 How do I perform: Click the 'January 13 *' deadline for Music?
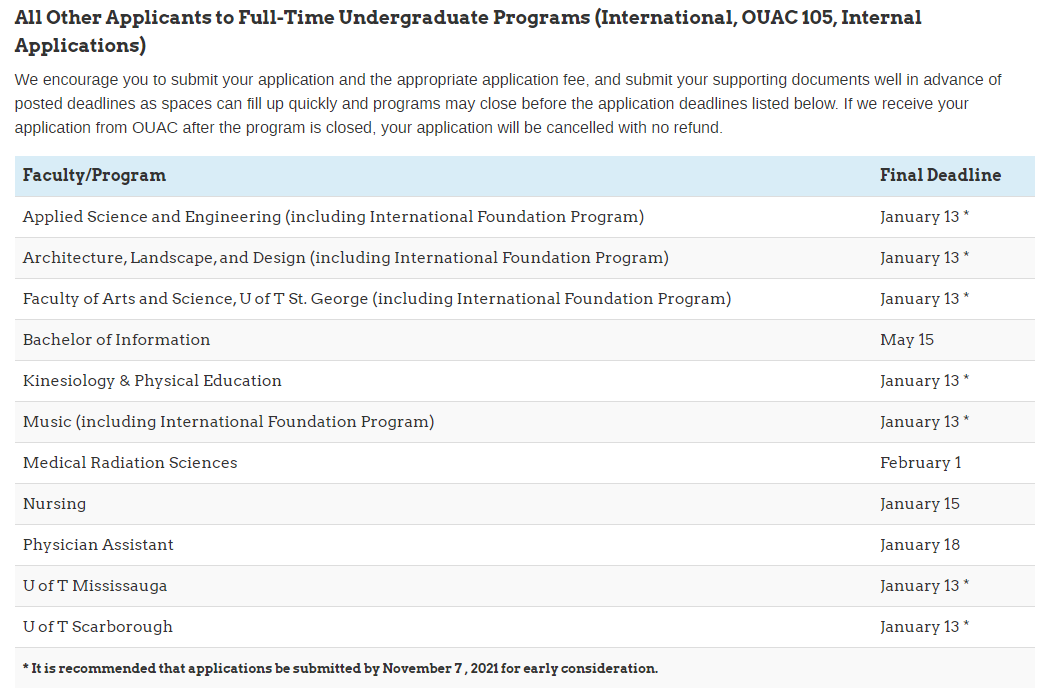[924, 422]
